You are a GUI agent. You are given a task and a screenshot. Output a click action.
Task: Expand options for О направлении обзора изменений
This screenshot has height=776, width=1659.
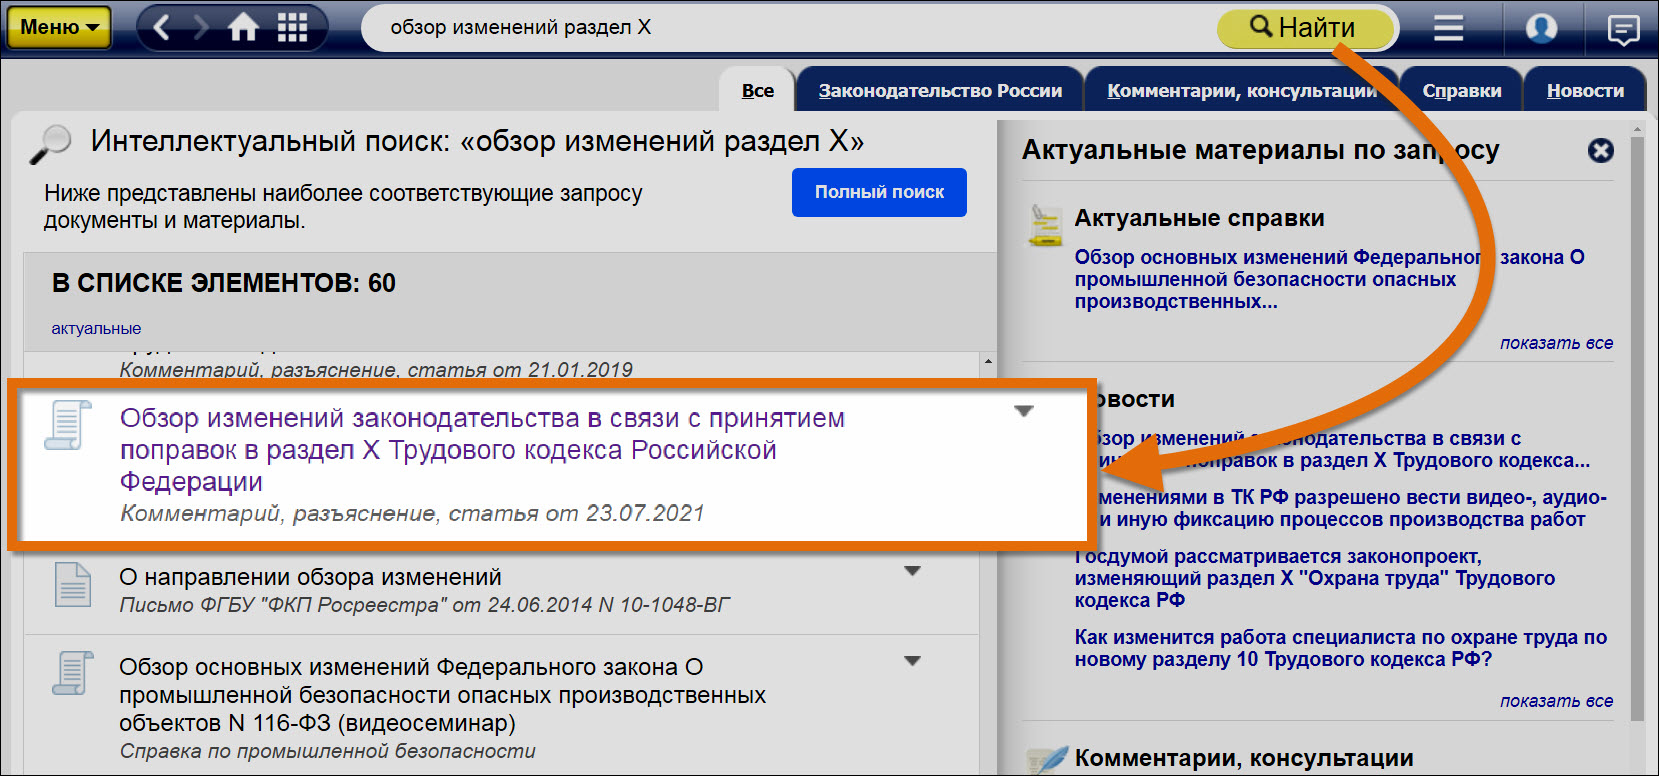[912, 571]
